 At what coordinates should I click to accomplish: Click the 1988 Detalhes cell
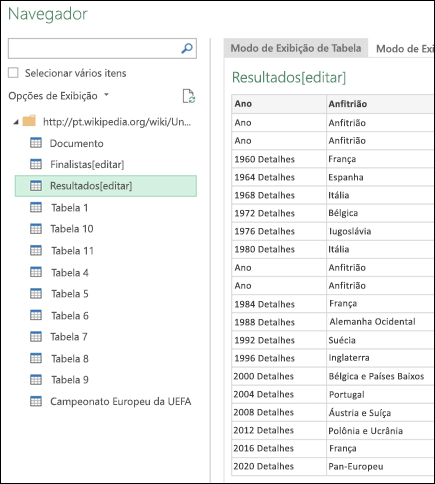click(x=279, y=322)
